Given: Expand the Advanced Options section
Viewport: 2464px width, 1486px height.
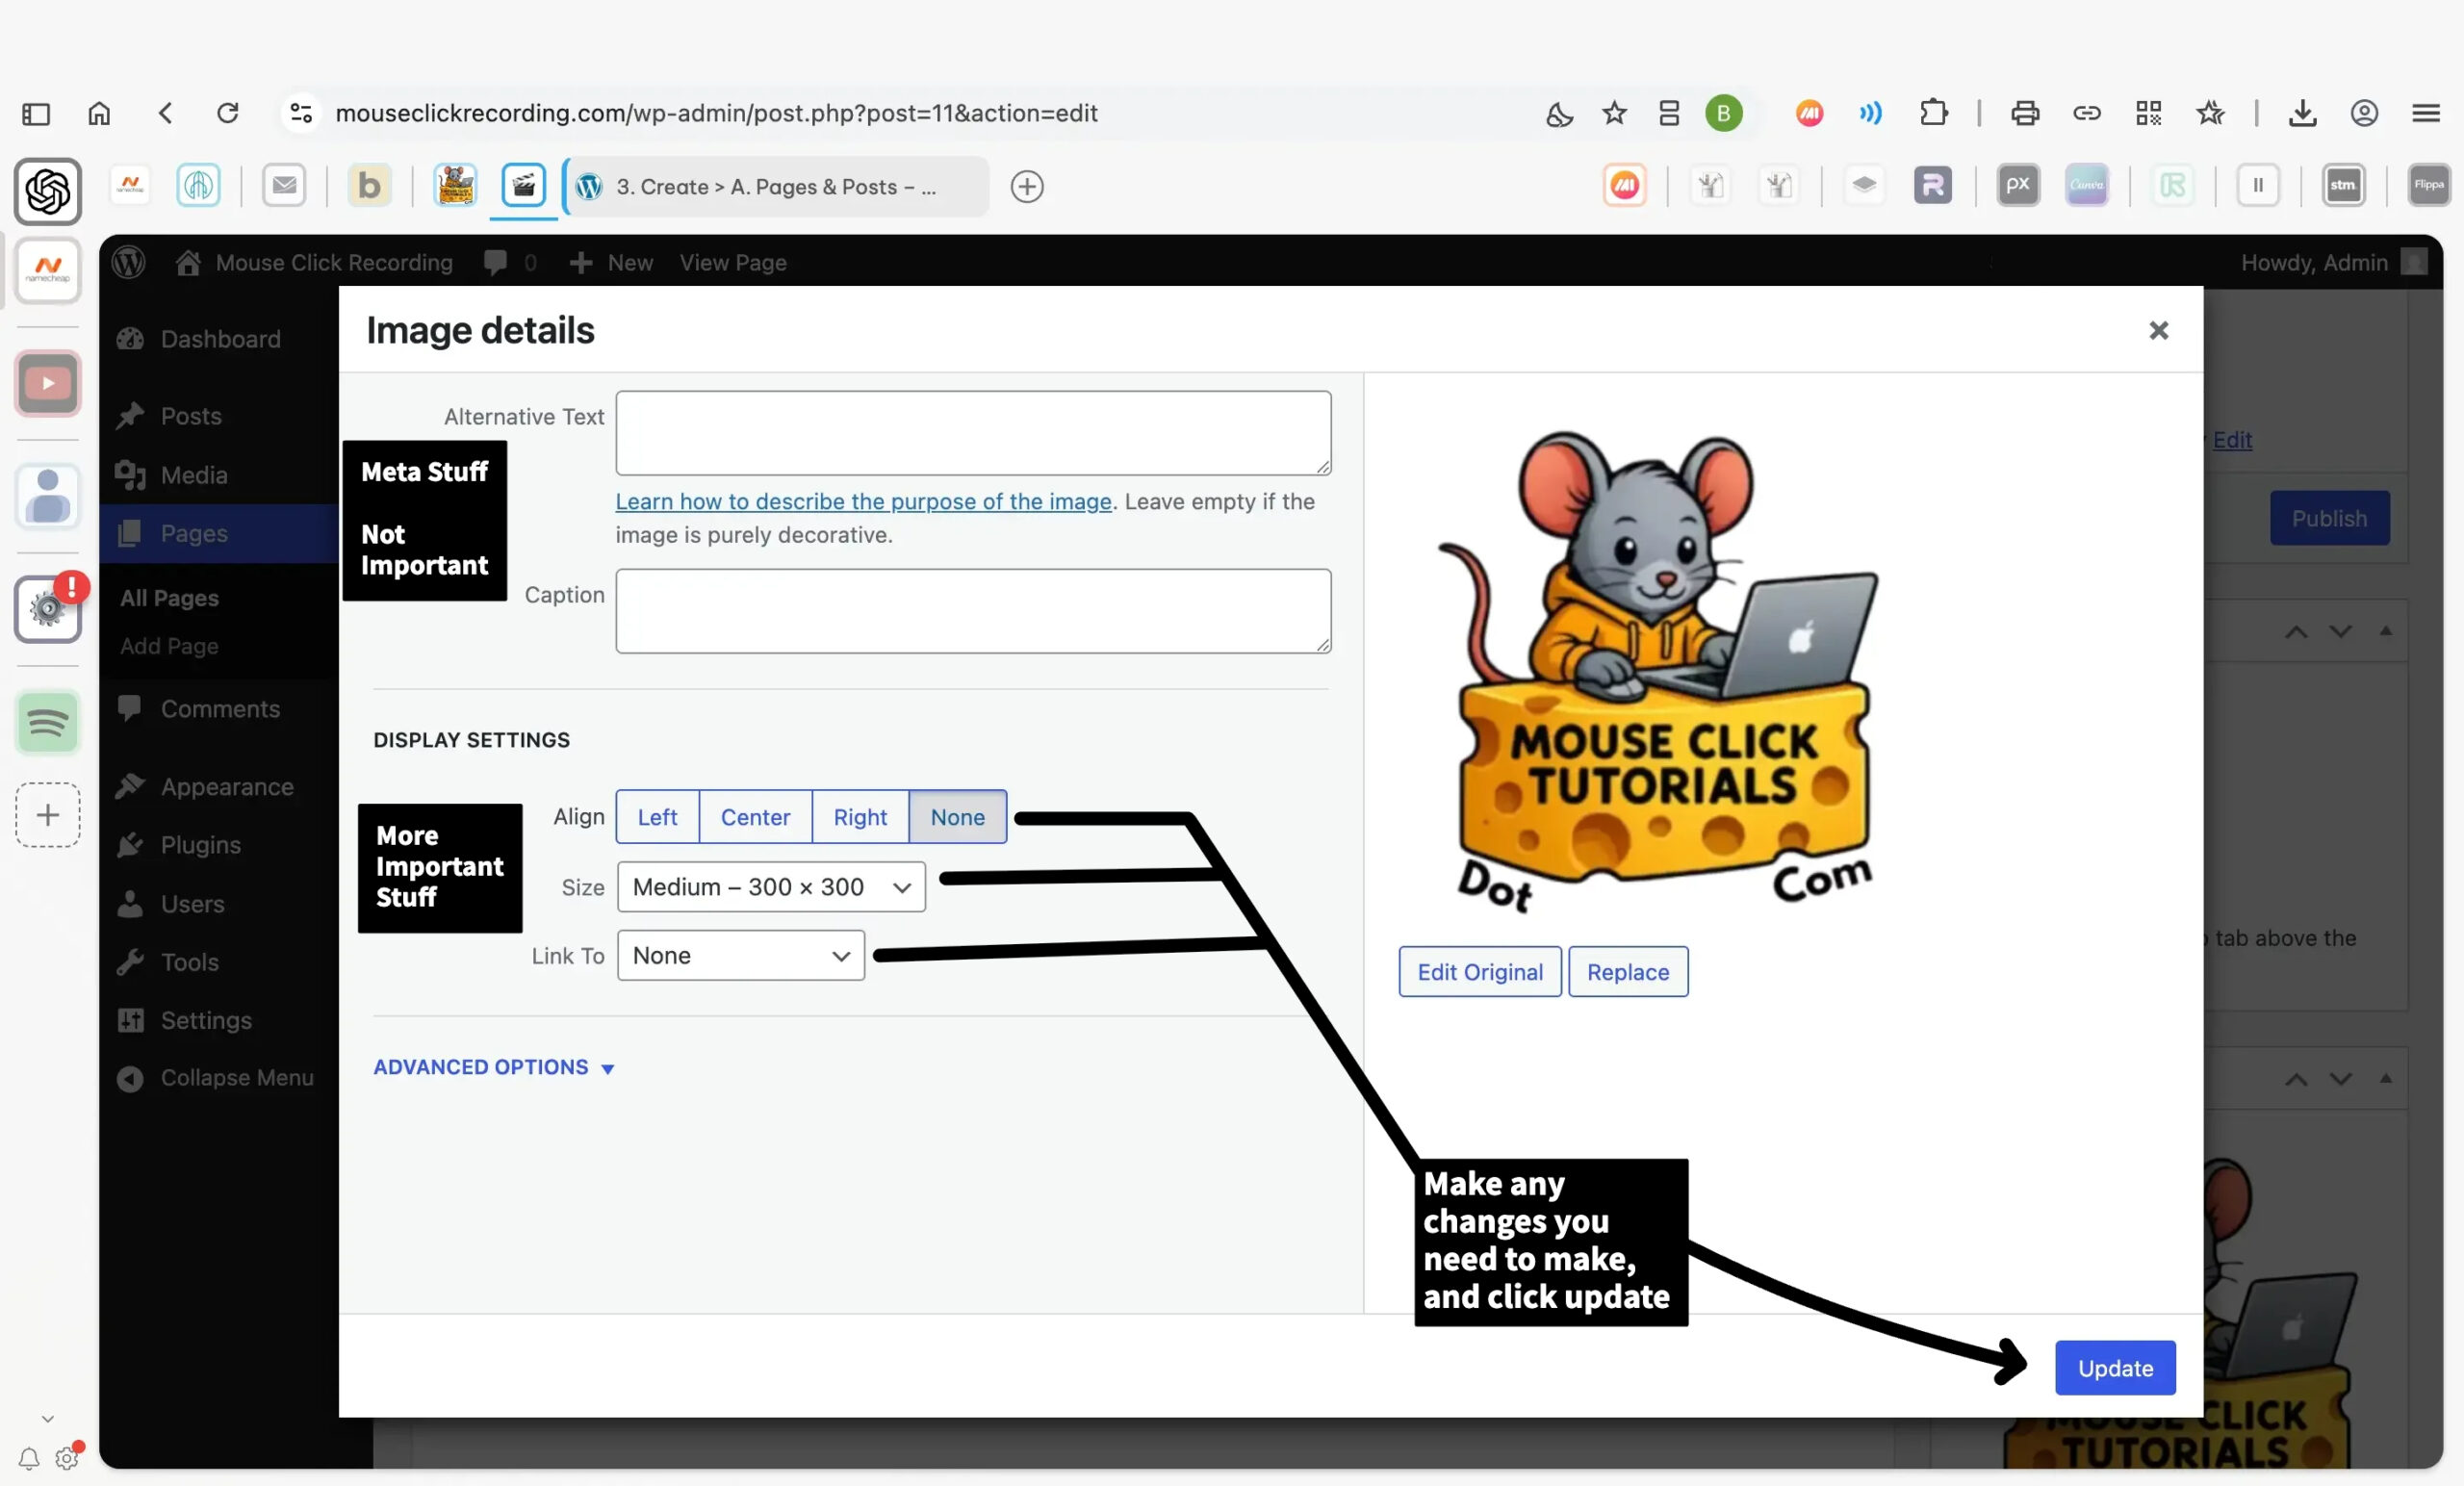Looking at the screenshot, I should pyautogui.click(x=493, y=1067).
